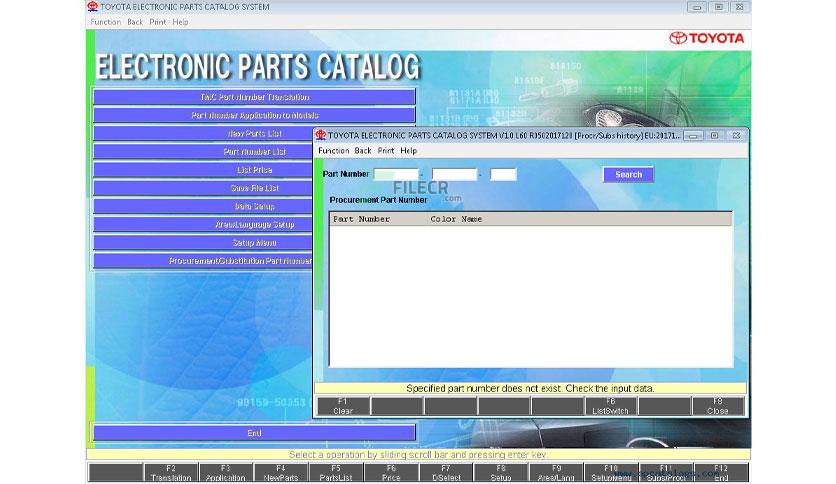Open the Part Number List option

coord(203,151)
